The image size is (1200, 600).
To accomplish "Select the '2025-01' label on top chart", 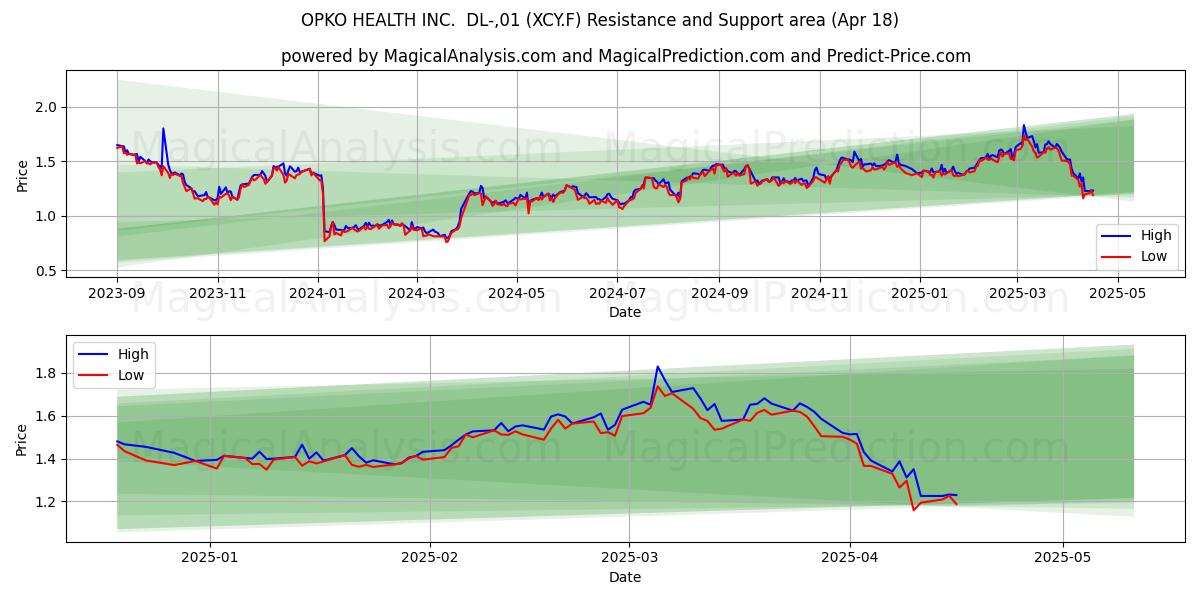I will tap(920, 294).
